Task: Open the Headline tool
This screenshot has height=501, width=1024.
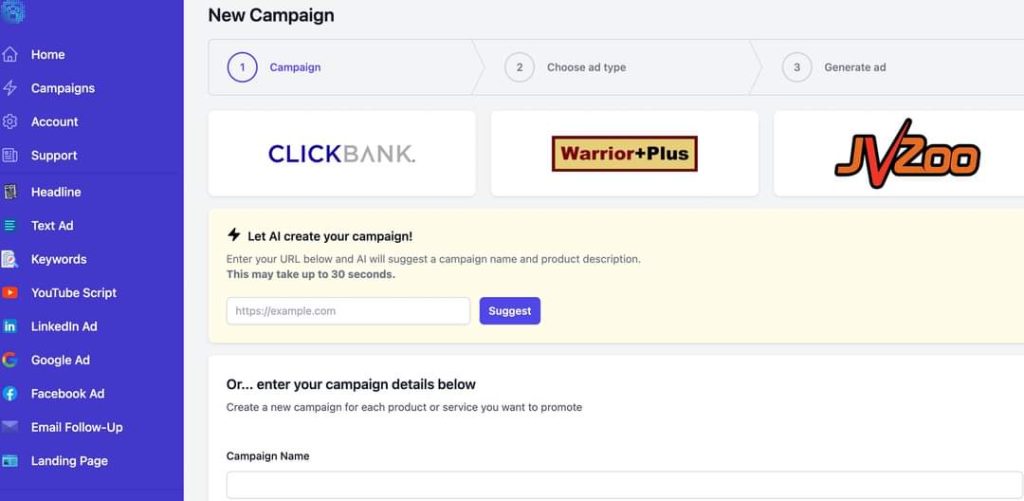Action: click(56, 192)
